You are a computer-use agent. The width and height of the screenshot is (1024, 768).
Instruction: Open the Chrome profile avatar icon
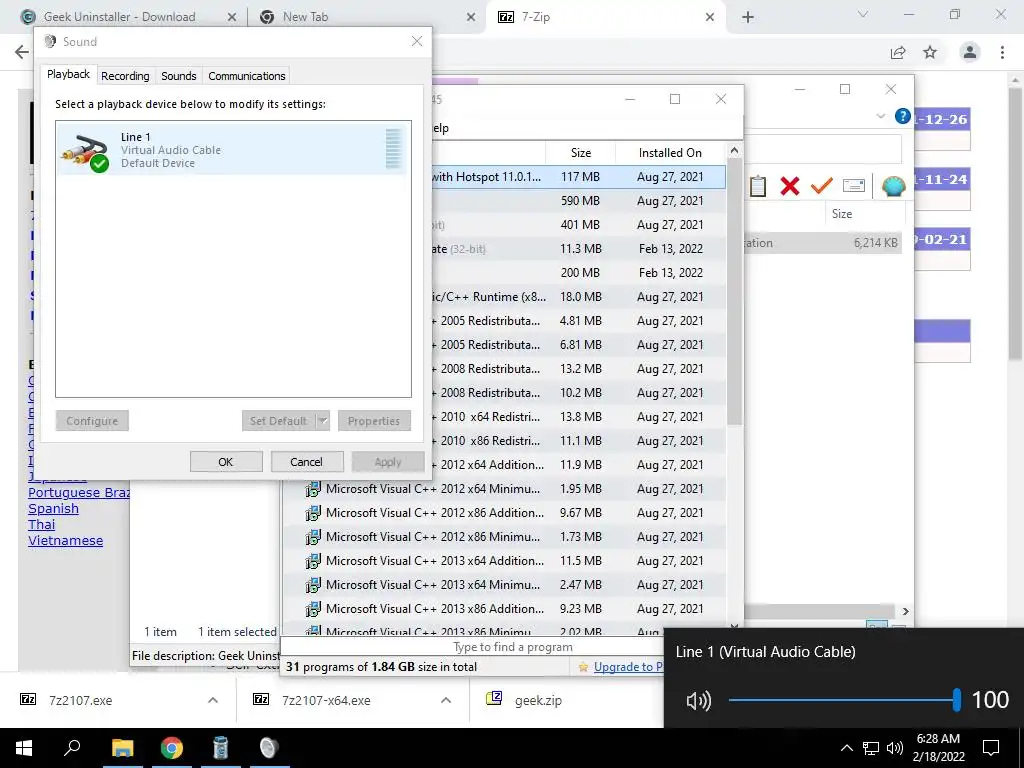(x=970, y=52)
